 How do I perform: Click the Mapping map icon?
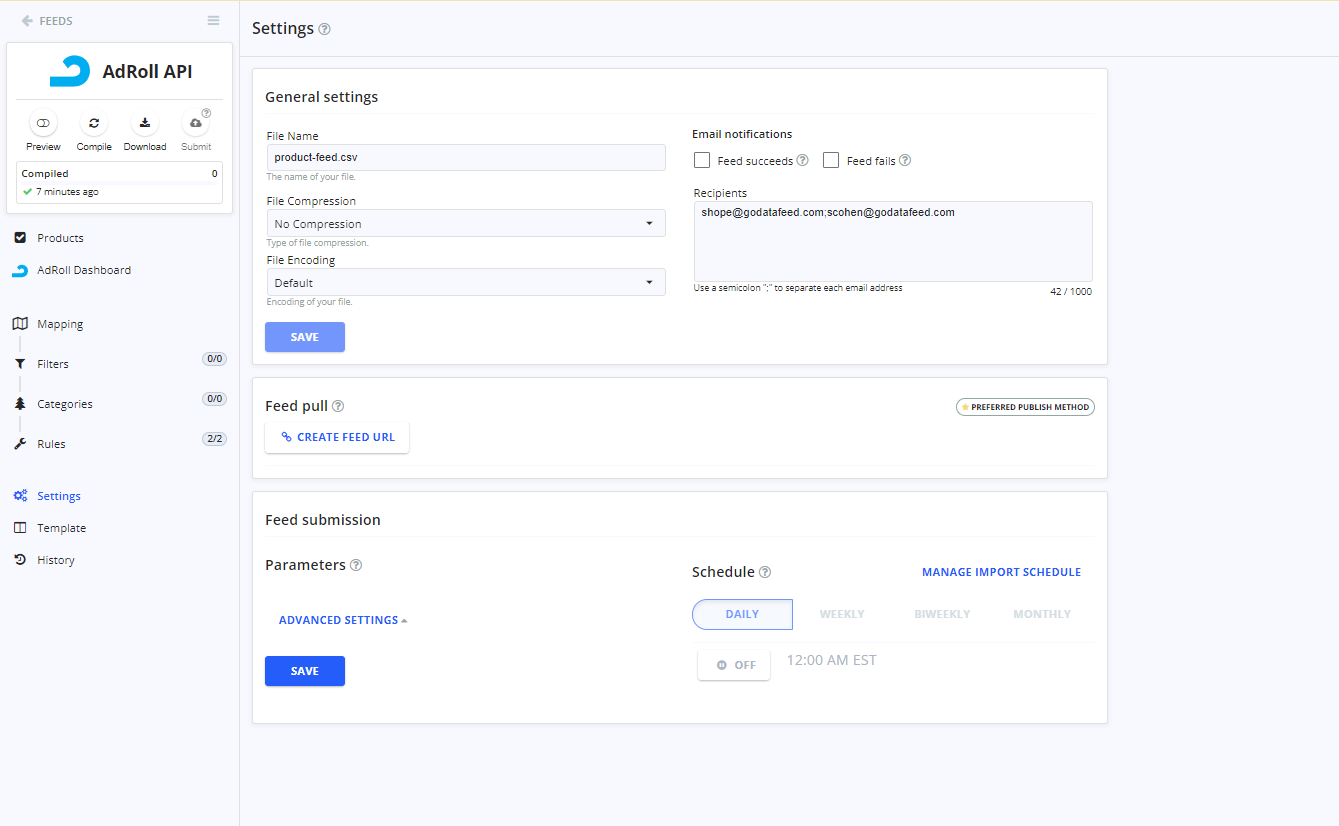click(20, 324)
